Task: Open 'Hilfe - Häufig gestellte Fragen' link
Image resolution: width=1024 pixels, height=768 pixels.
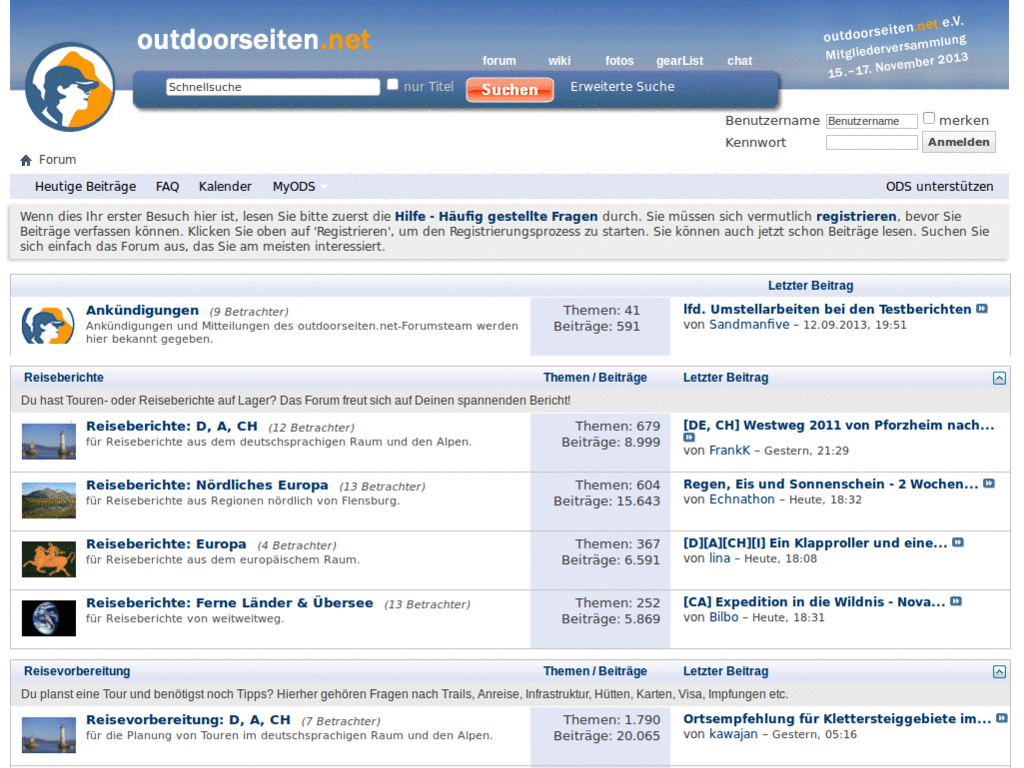Action: click(x=496, y=216)
